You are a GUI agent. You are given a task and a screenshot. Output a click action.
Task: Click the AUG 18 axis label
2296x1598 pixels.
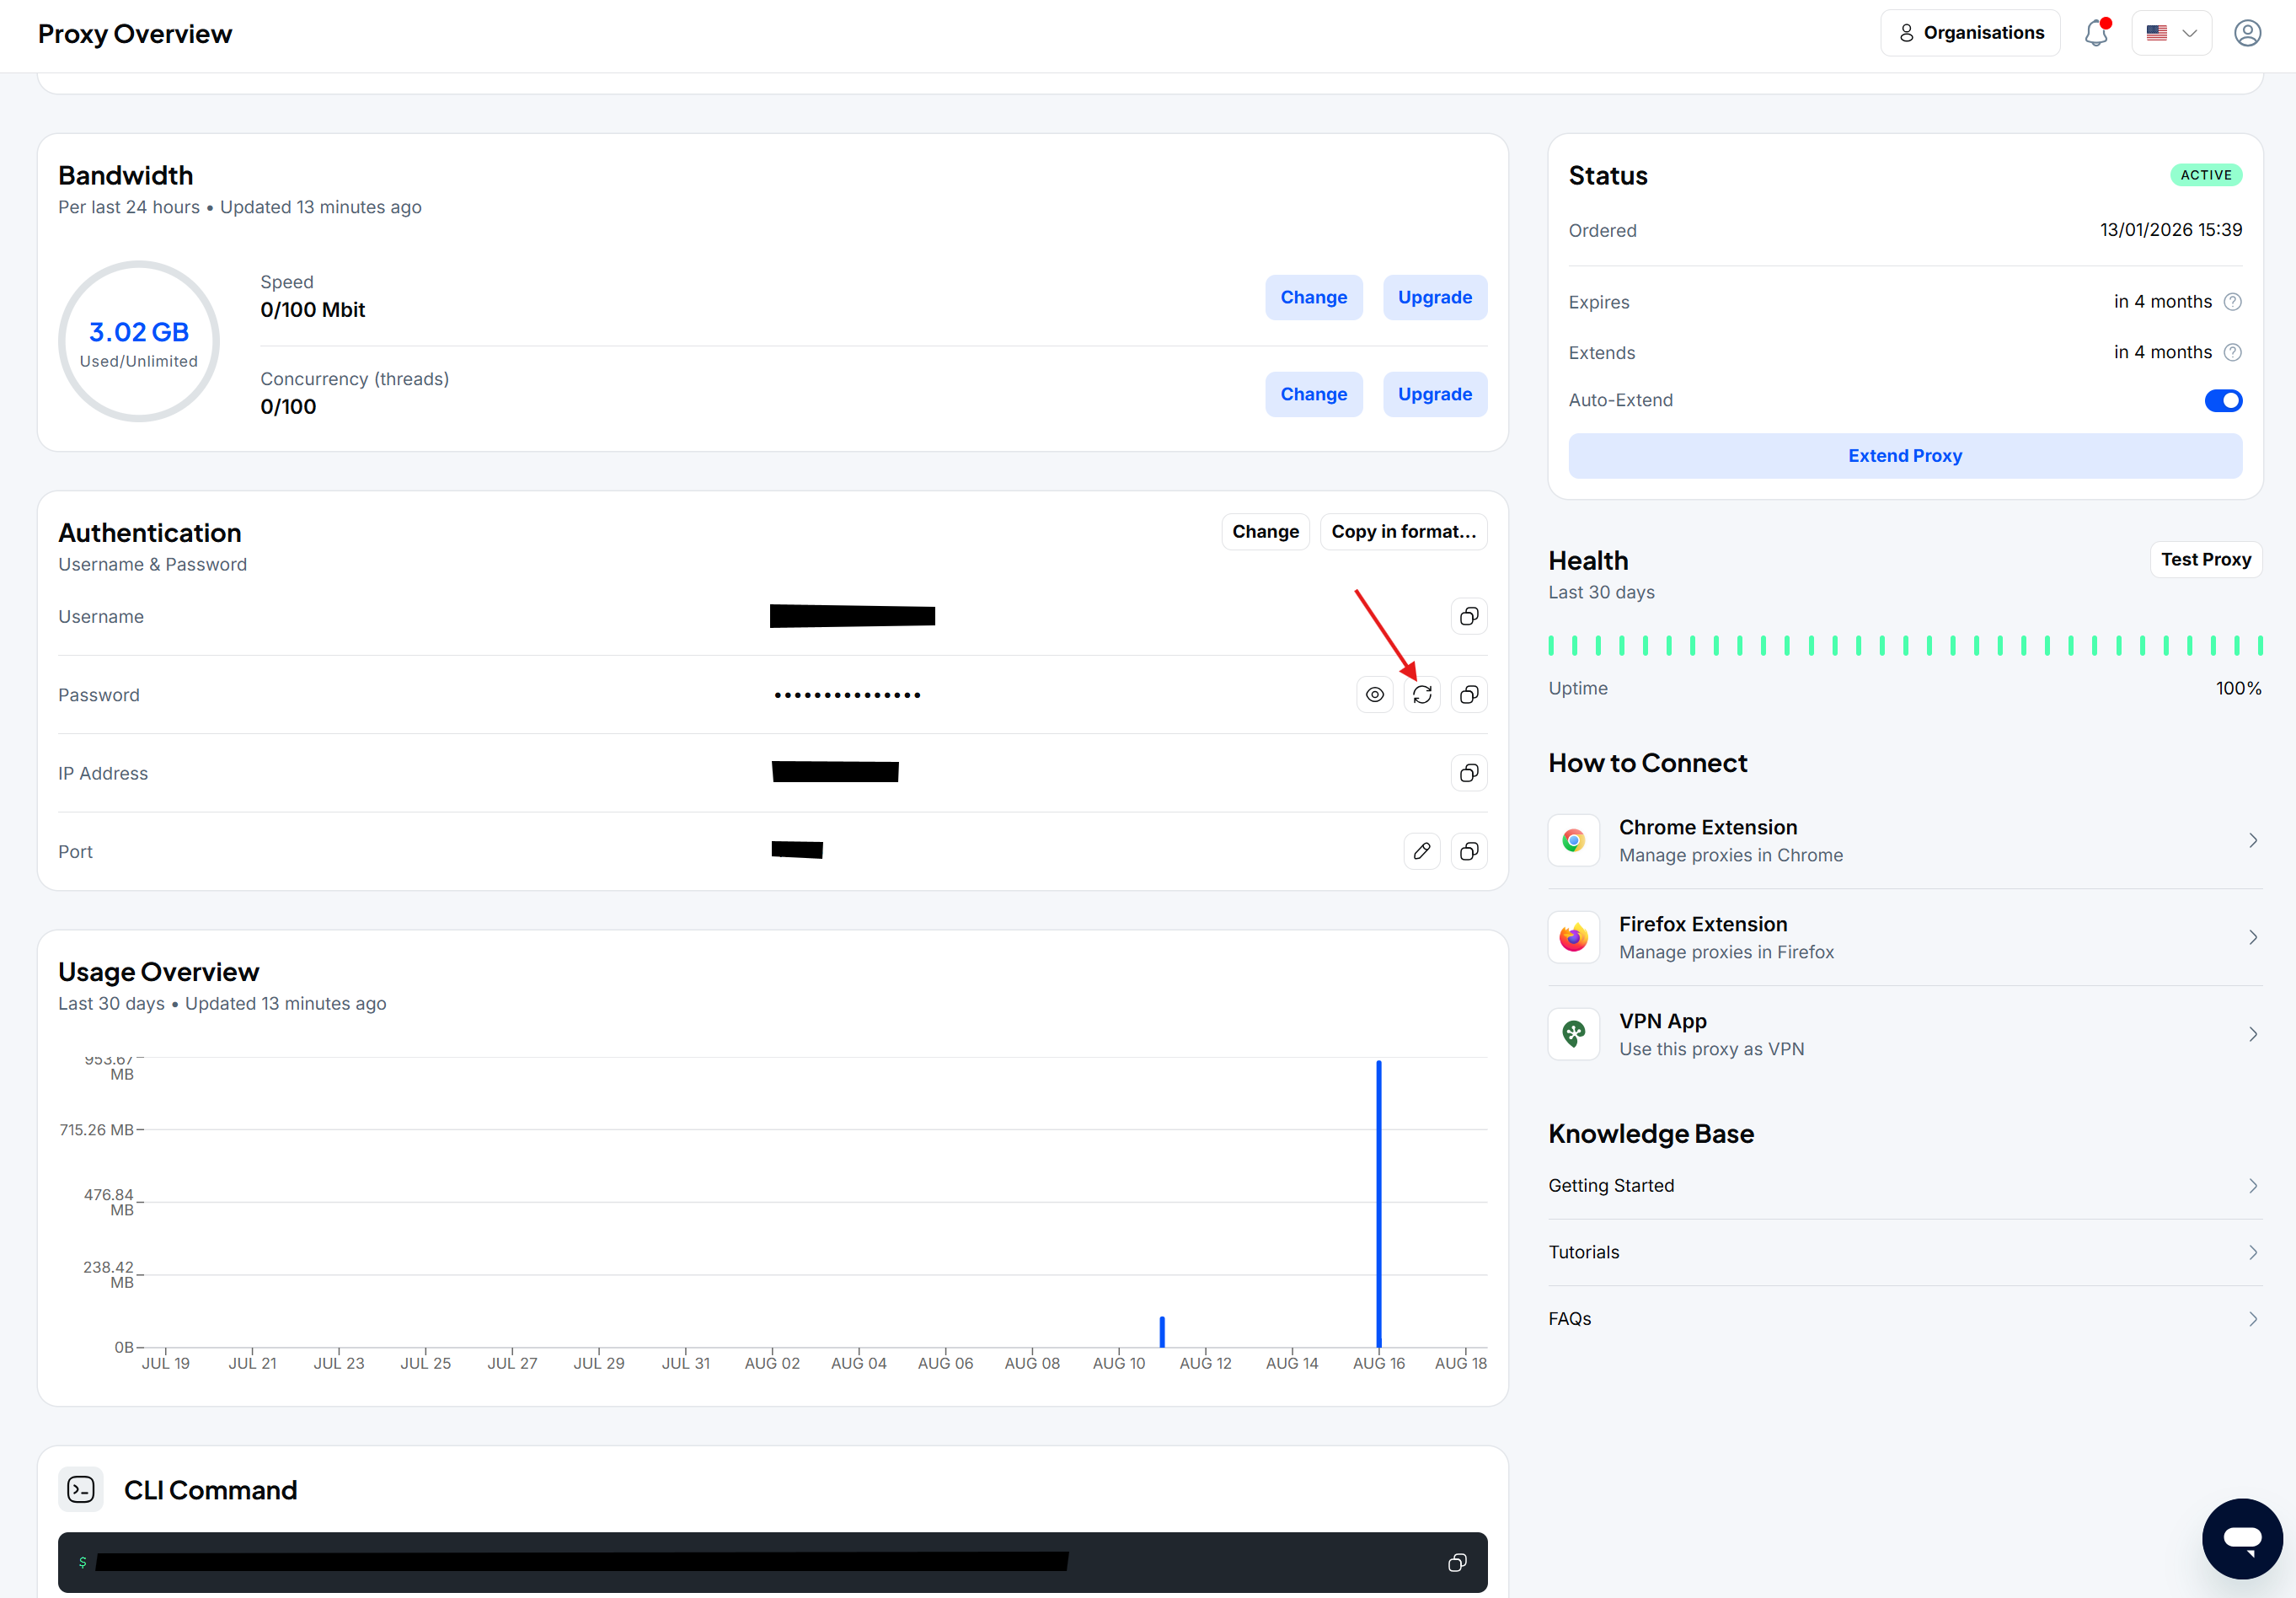pos(1460,1363)
